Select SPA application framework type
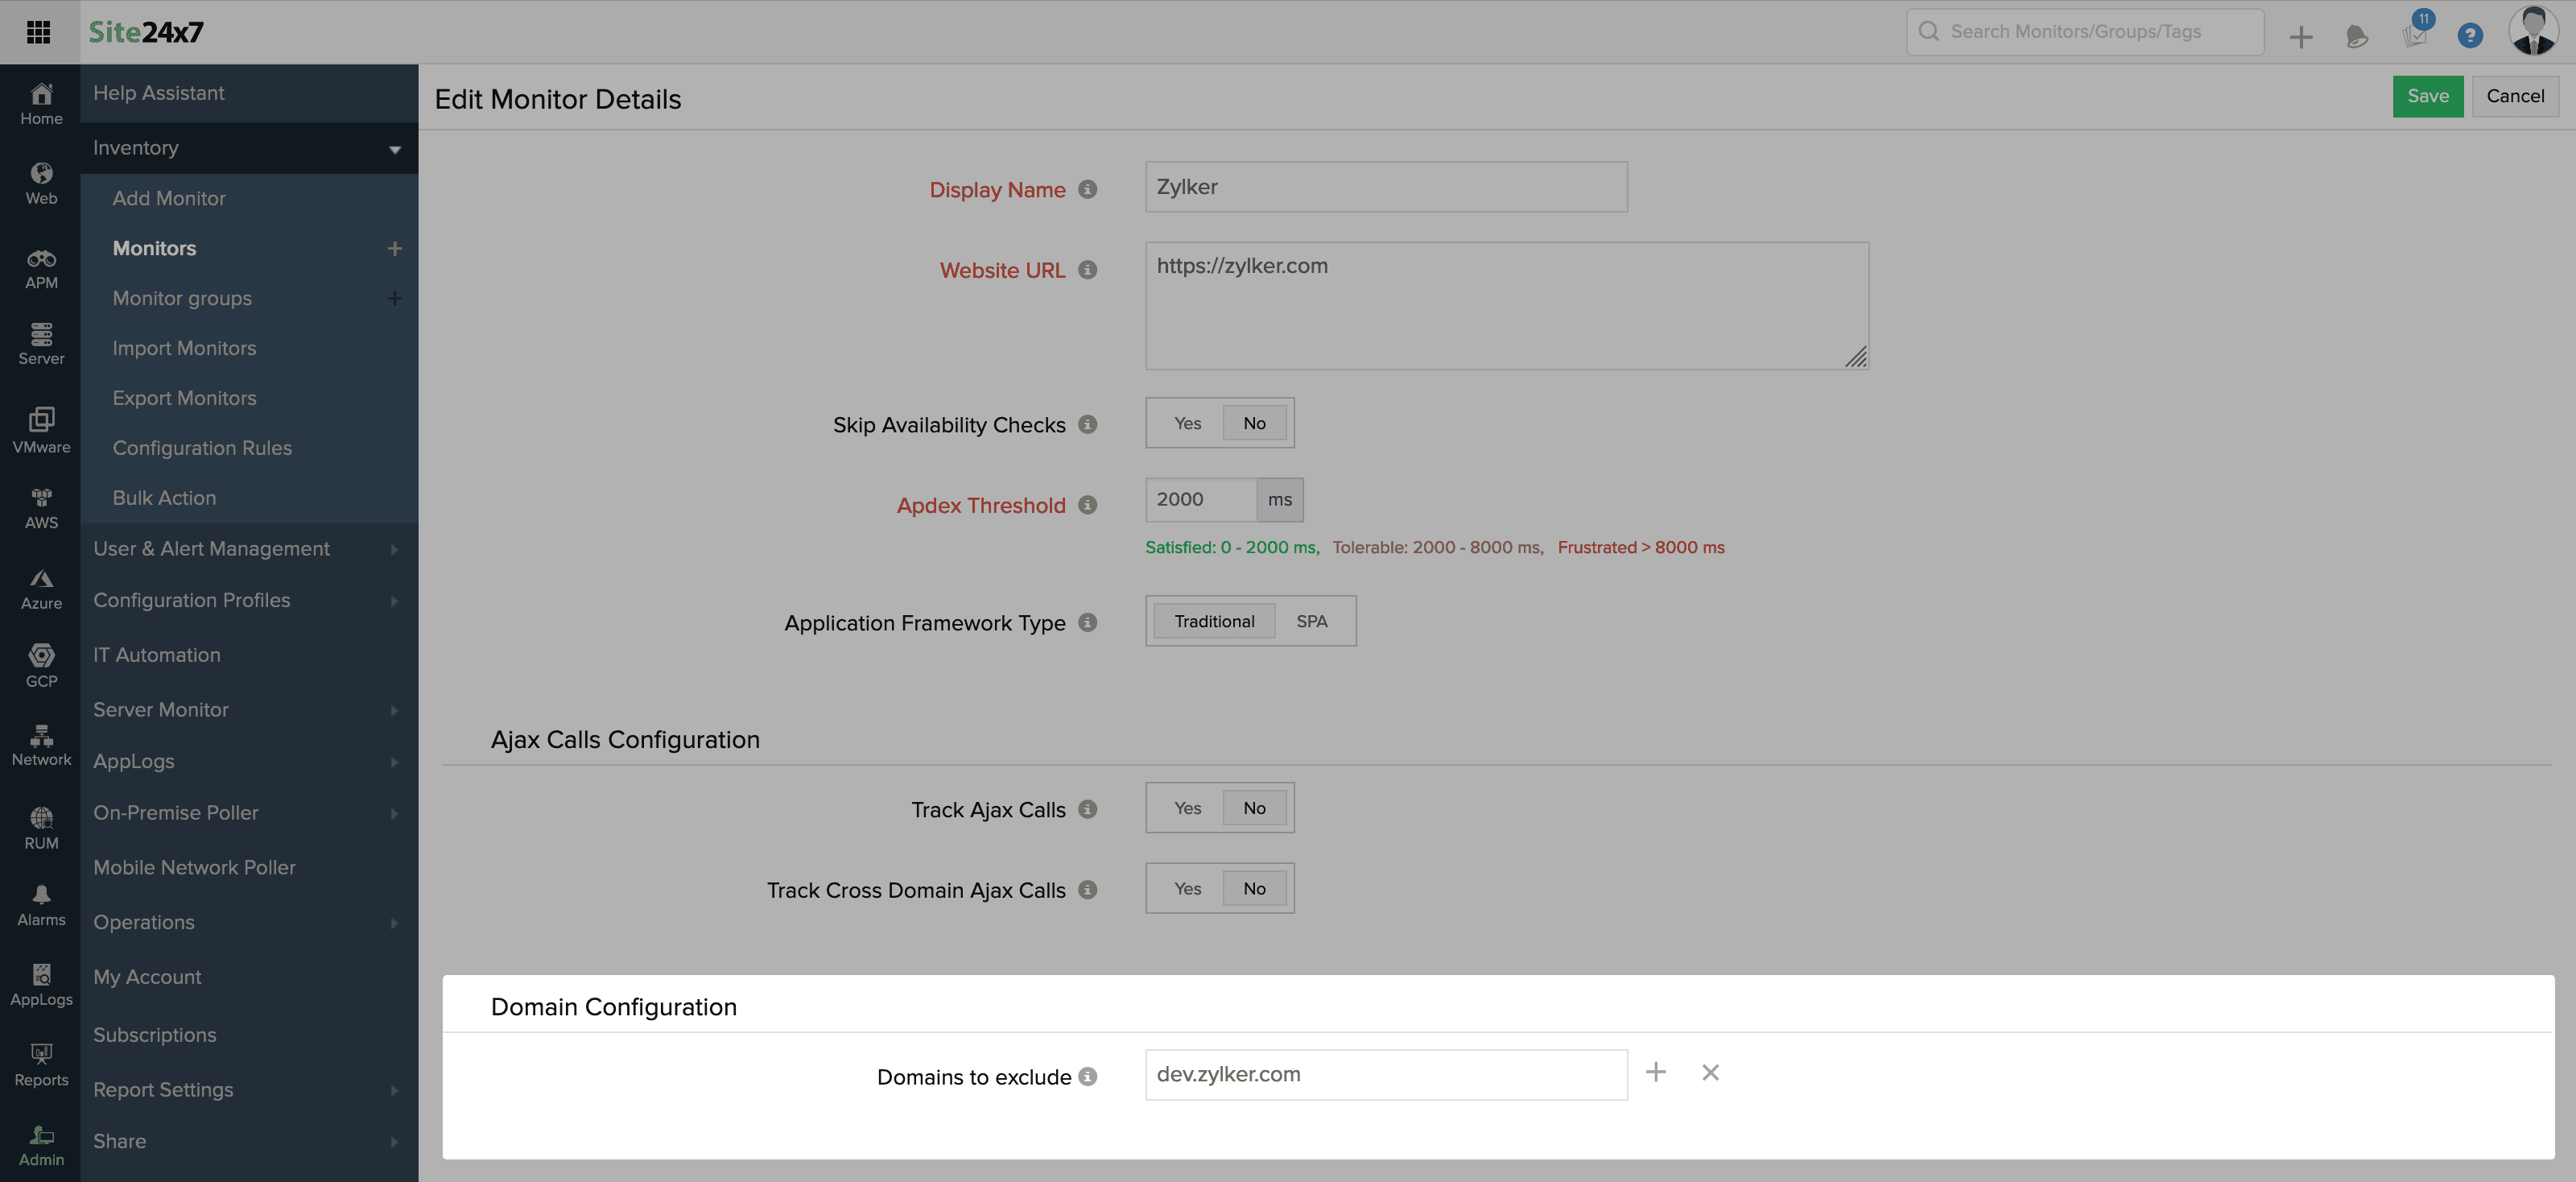 (1311, 620)
